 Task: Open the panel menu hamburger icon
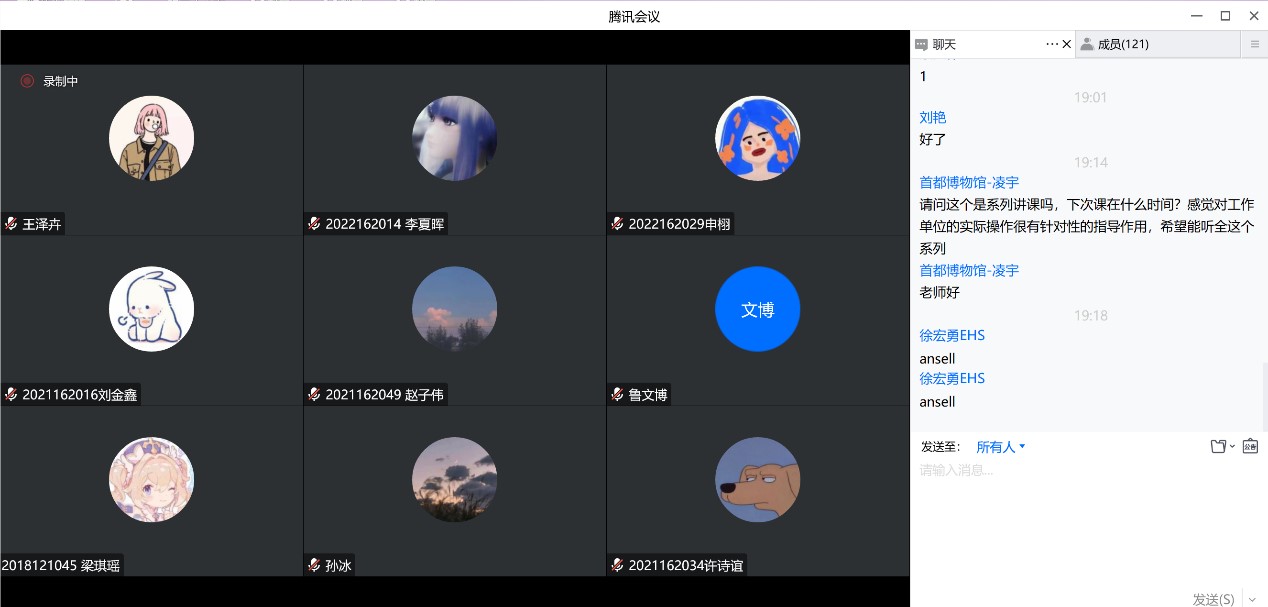(1255, 44)
